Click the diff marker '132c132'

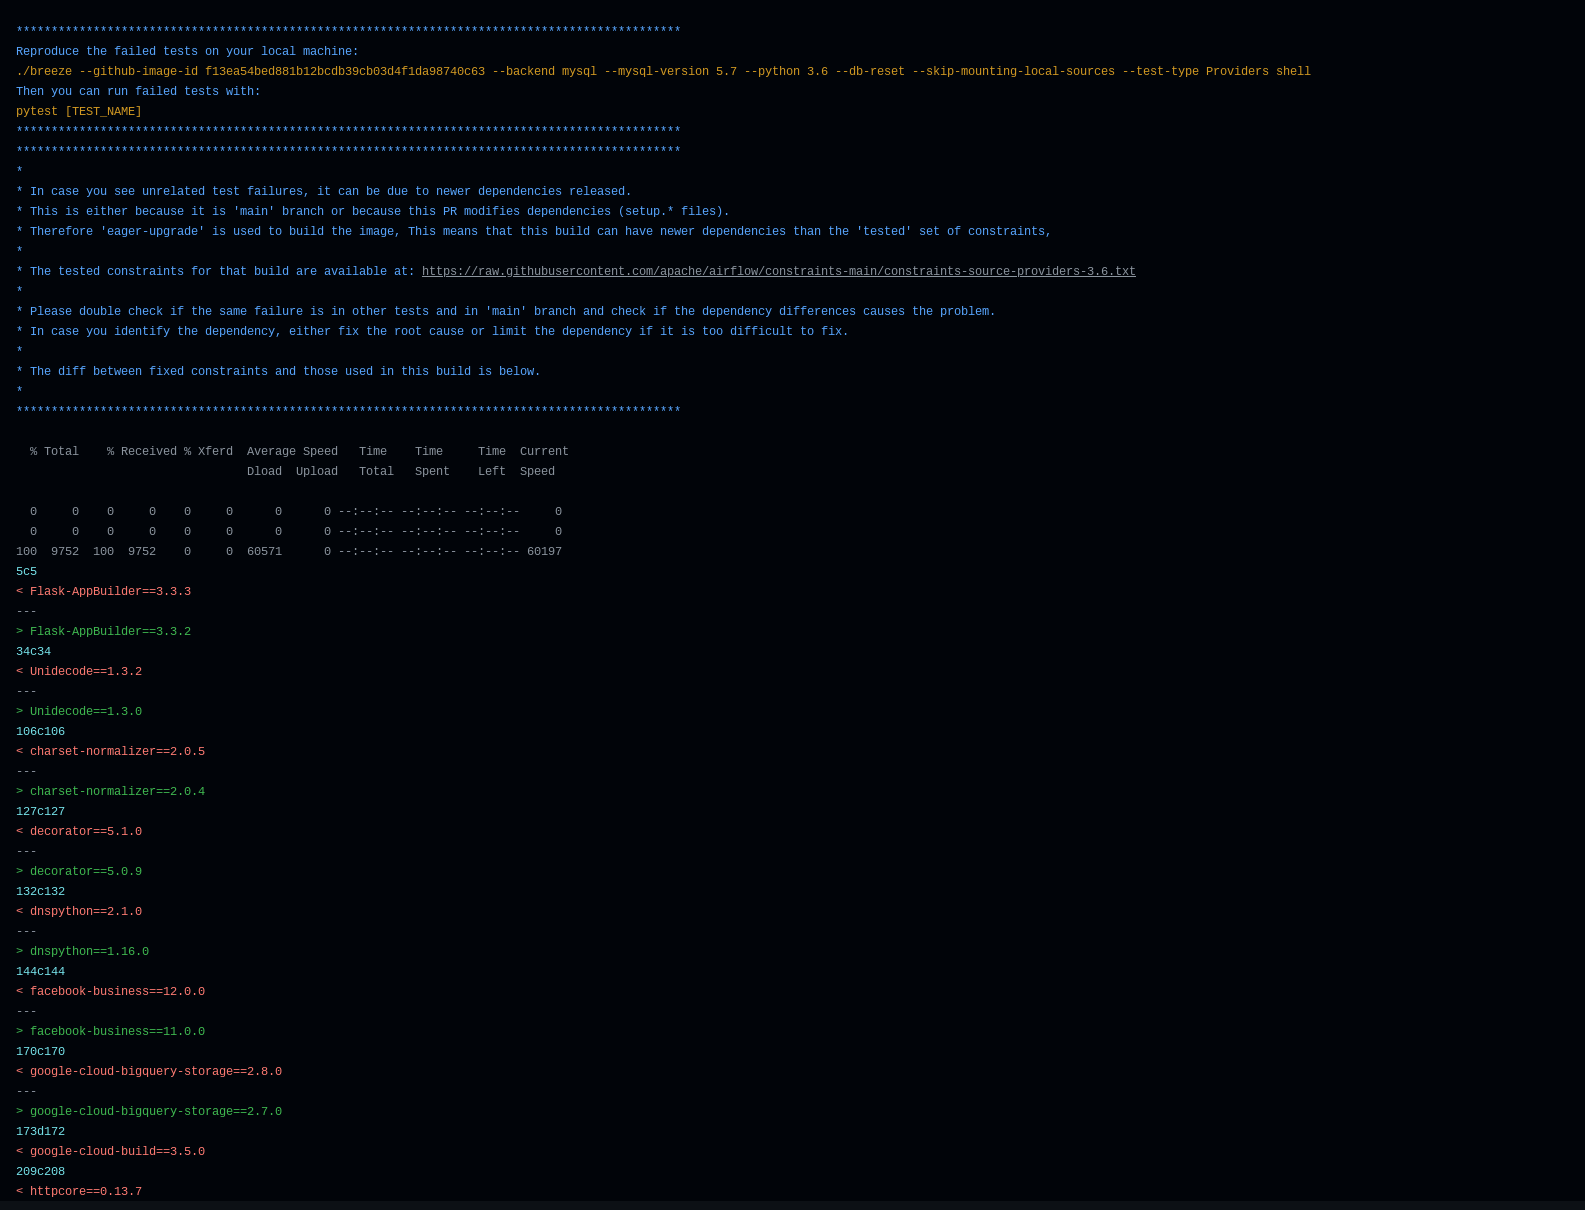[x=40, y=892]
